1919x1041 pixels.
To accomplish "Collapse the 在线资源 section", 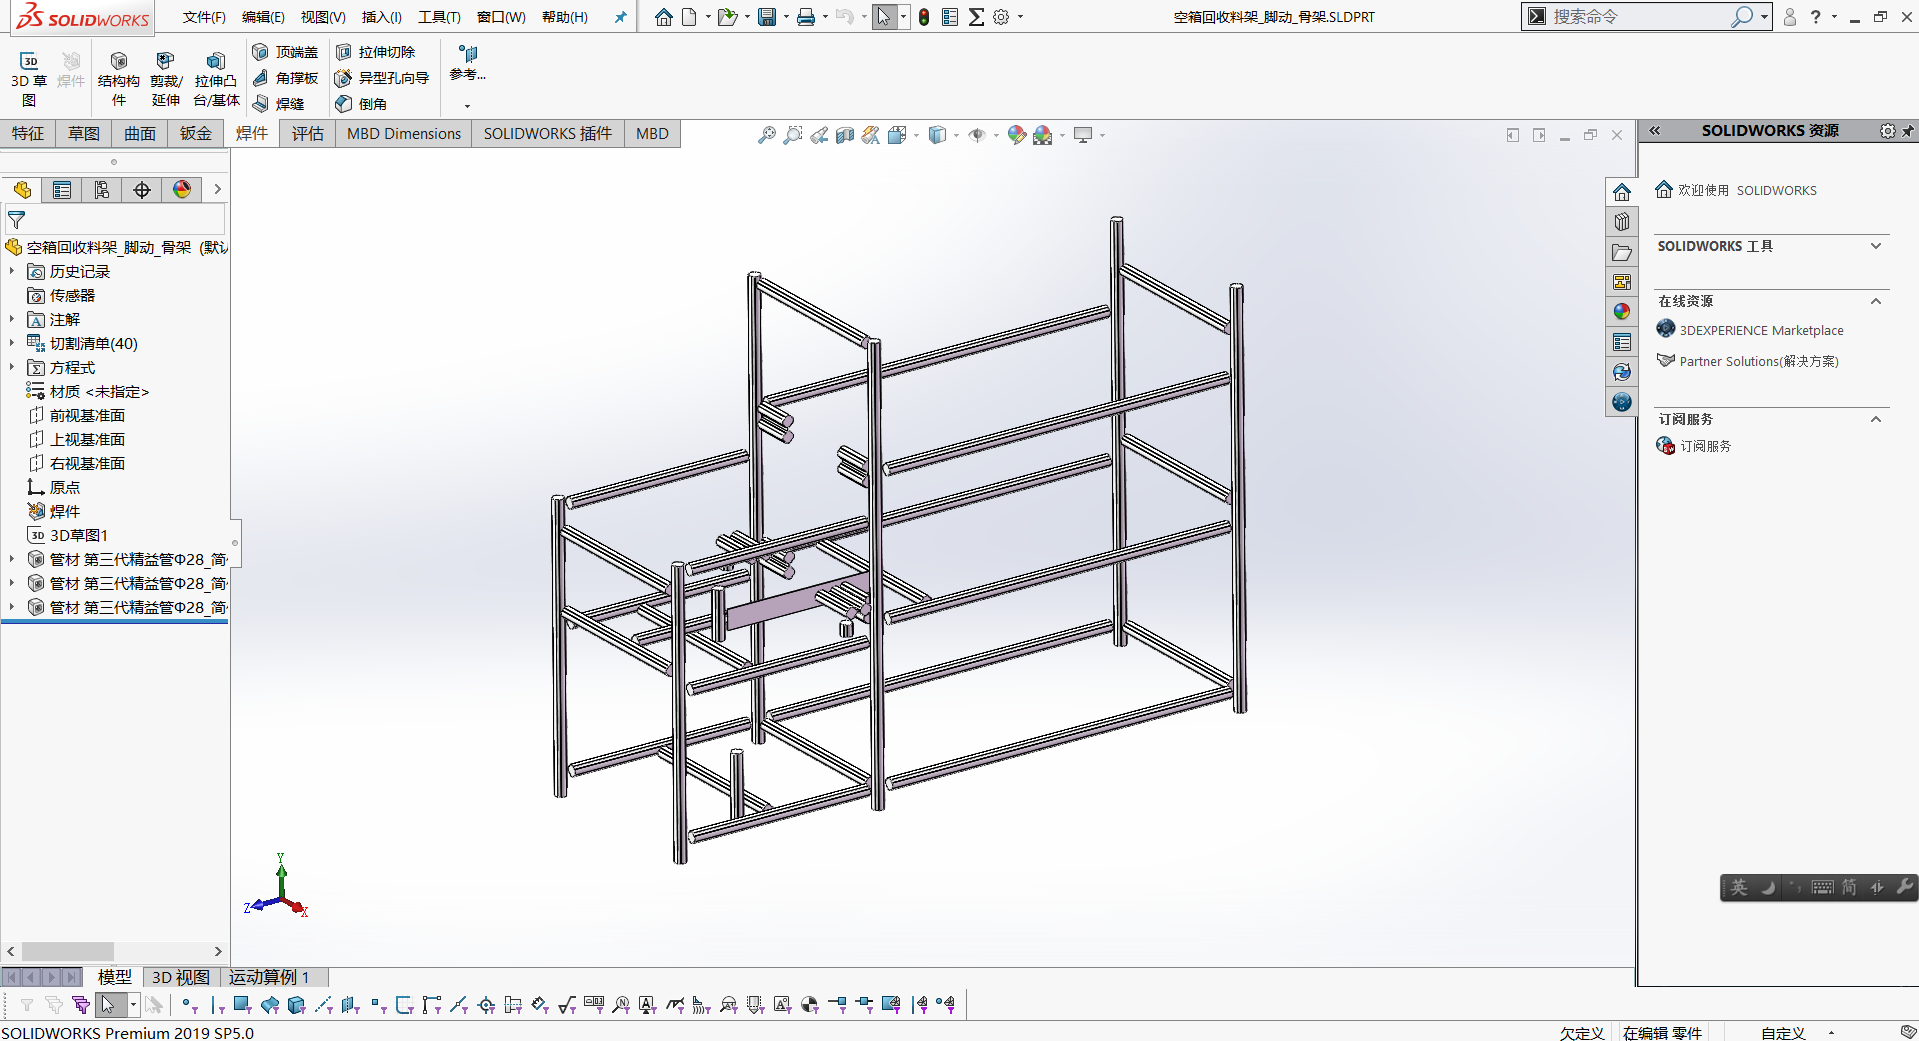I will pyautogui.click(x=1876, y=301).
